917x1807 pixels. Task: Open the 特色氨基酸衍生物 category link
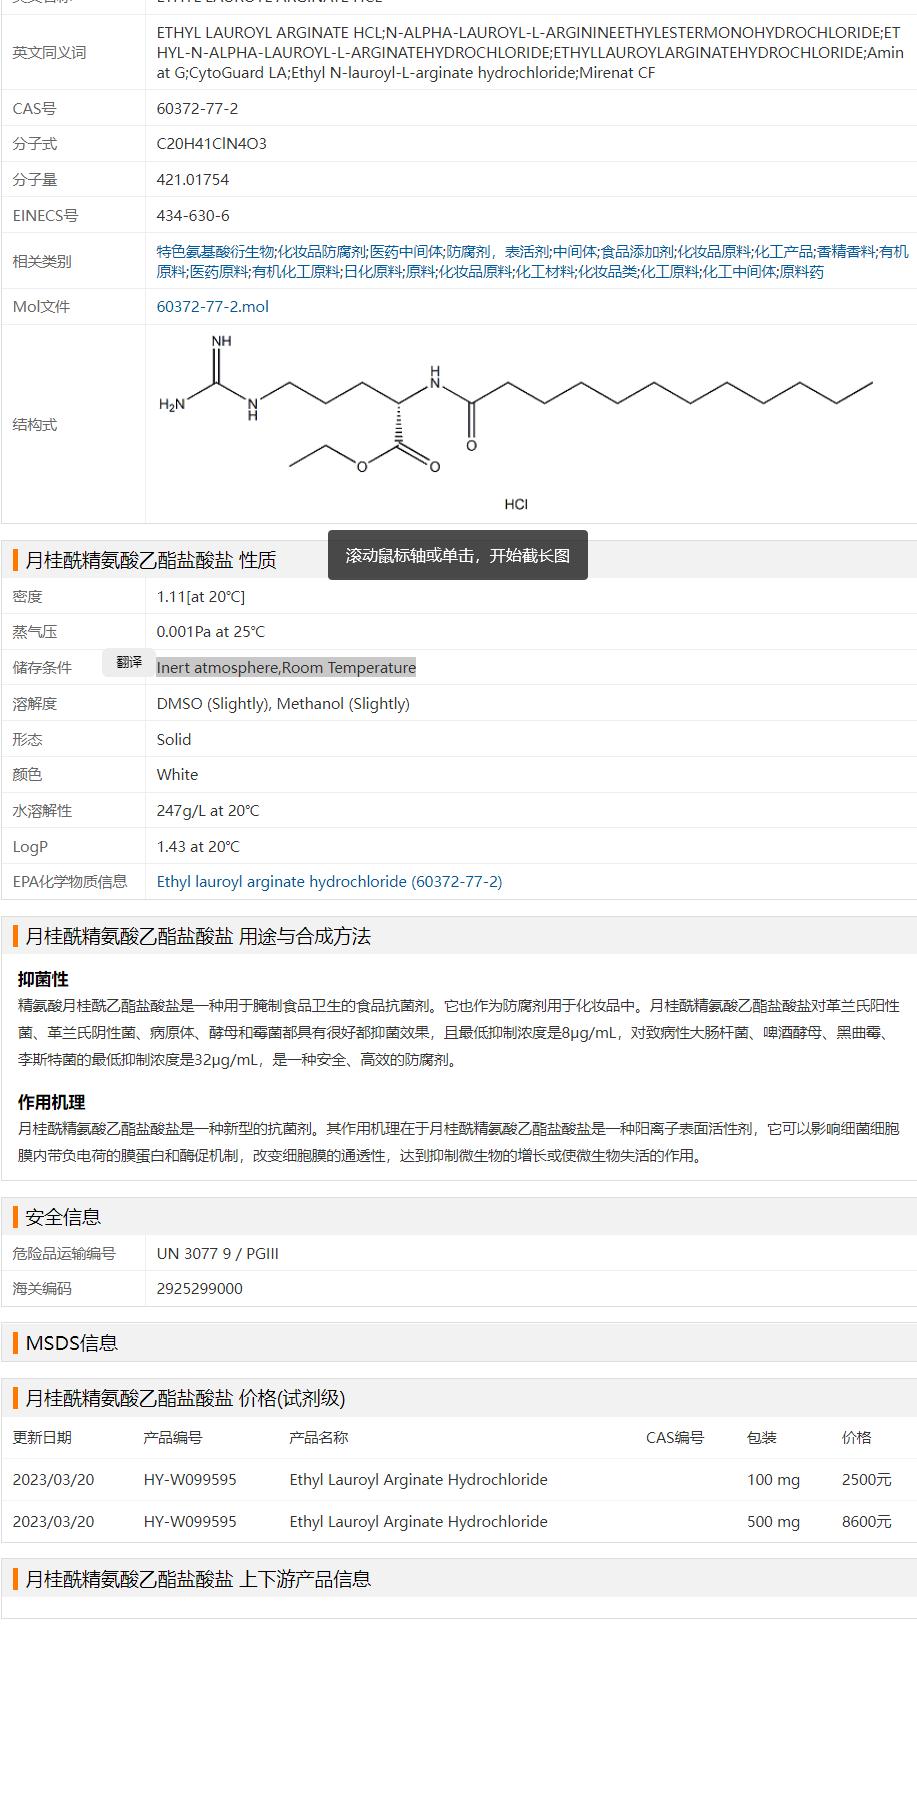click(x=215, y=252)
